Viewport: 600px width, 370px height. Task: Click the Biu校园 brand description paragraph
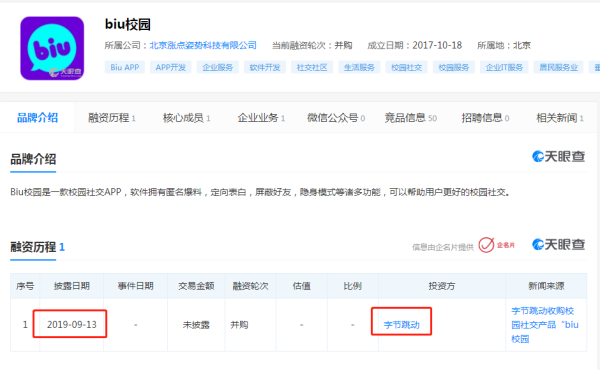pyautogui.click(x=260, y=192)
